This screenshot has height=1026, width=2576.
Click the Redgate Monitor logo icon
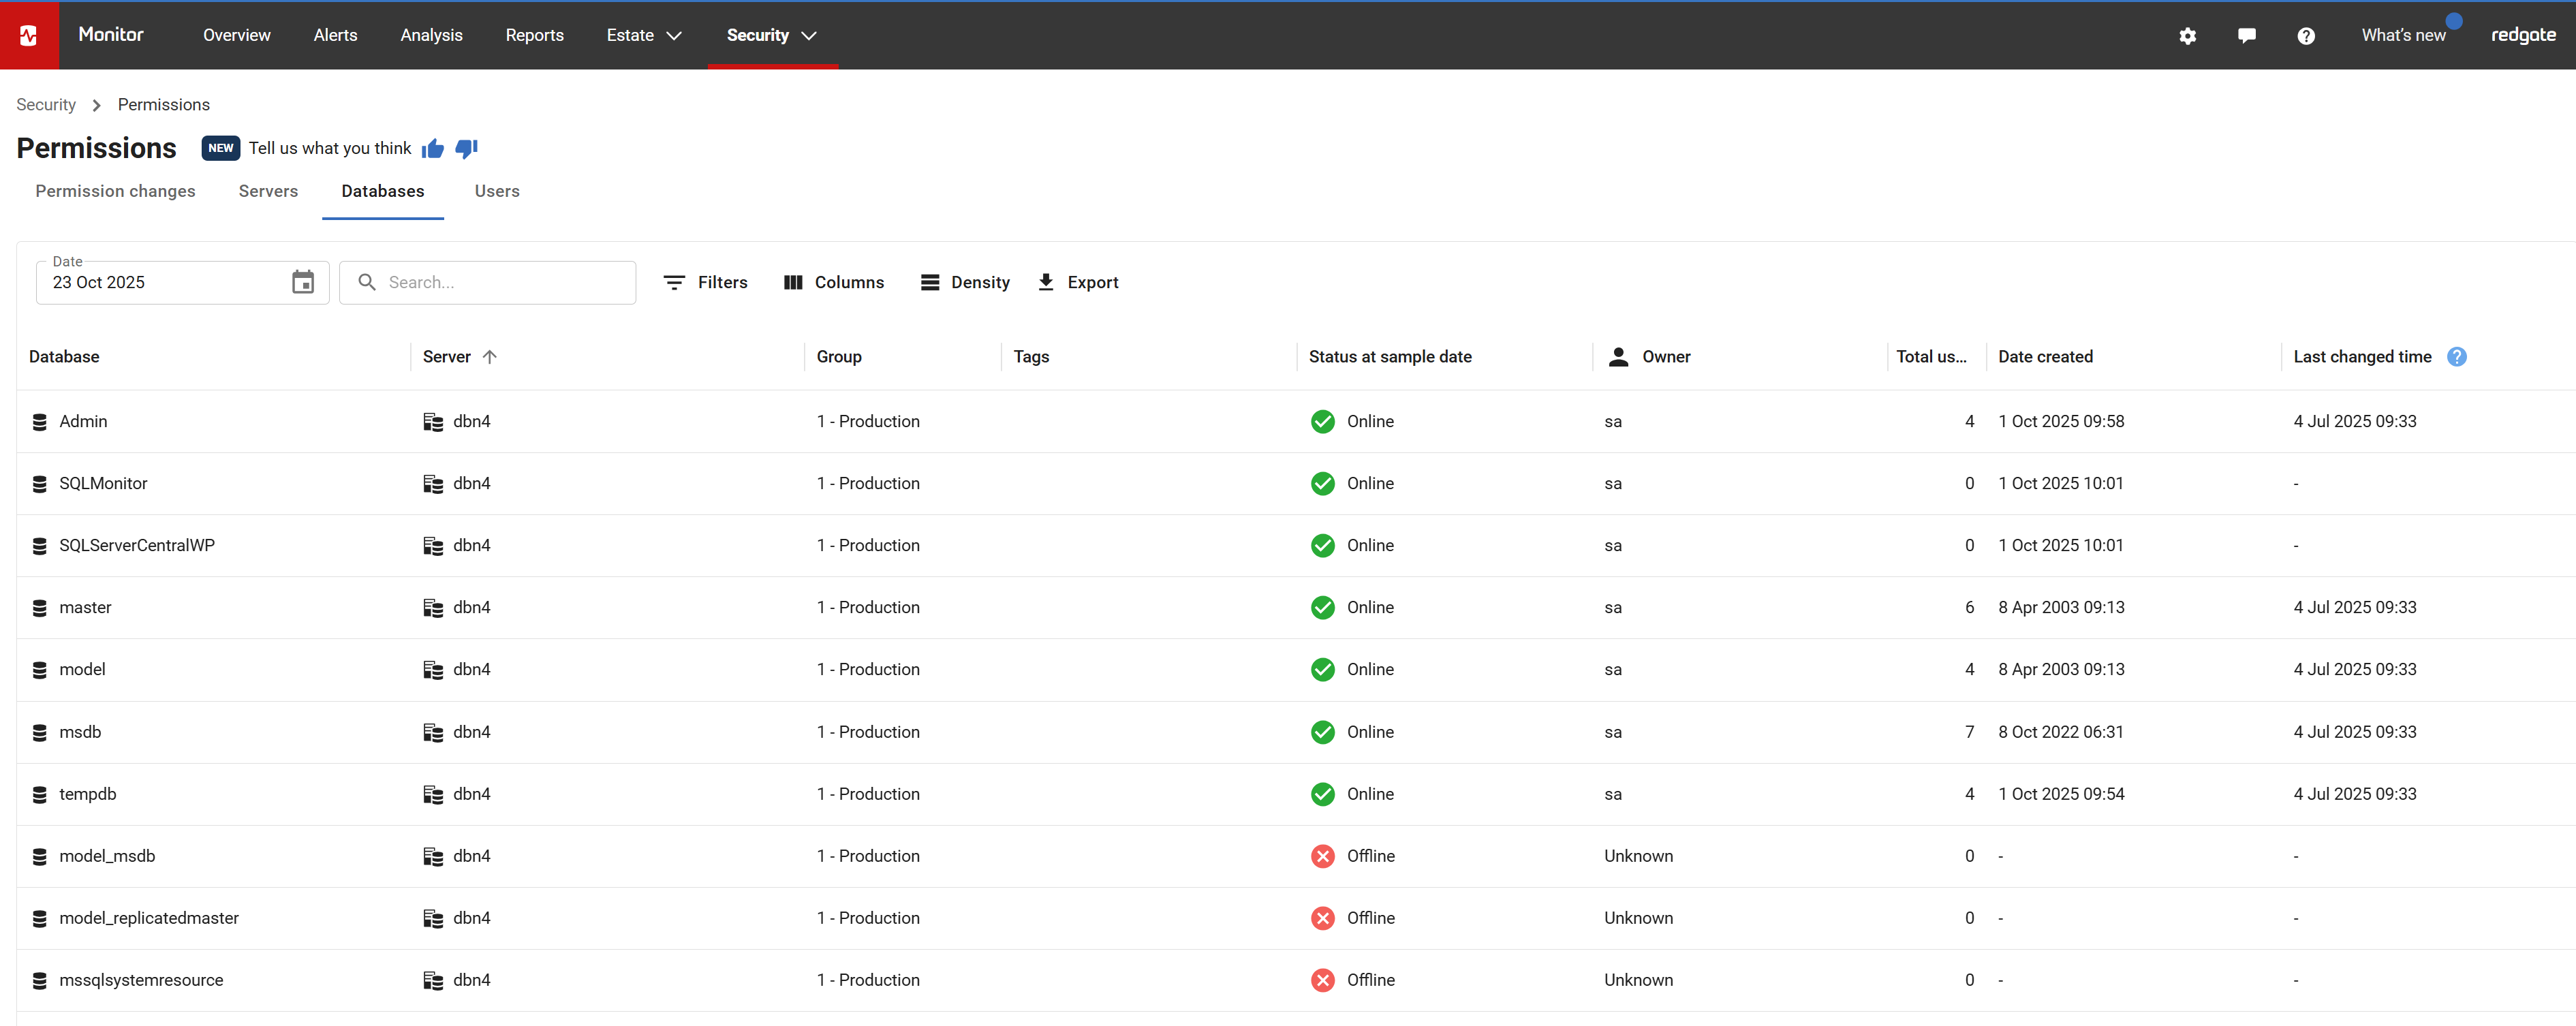click(x=29, y=35)
